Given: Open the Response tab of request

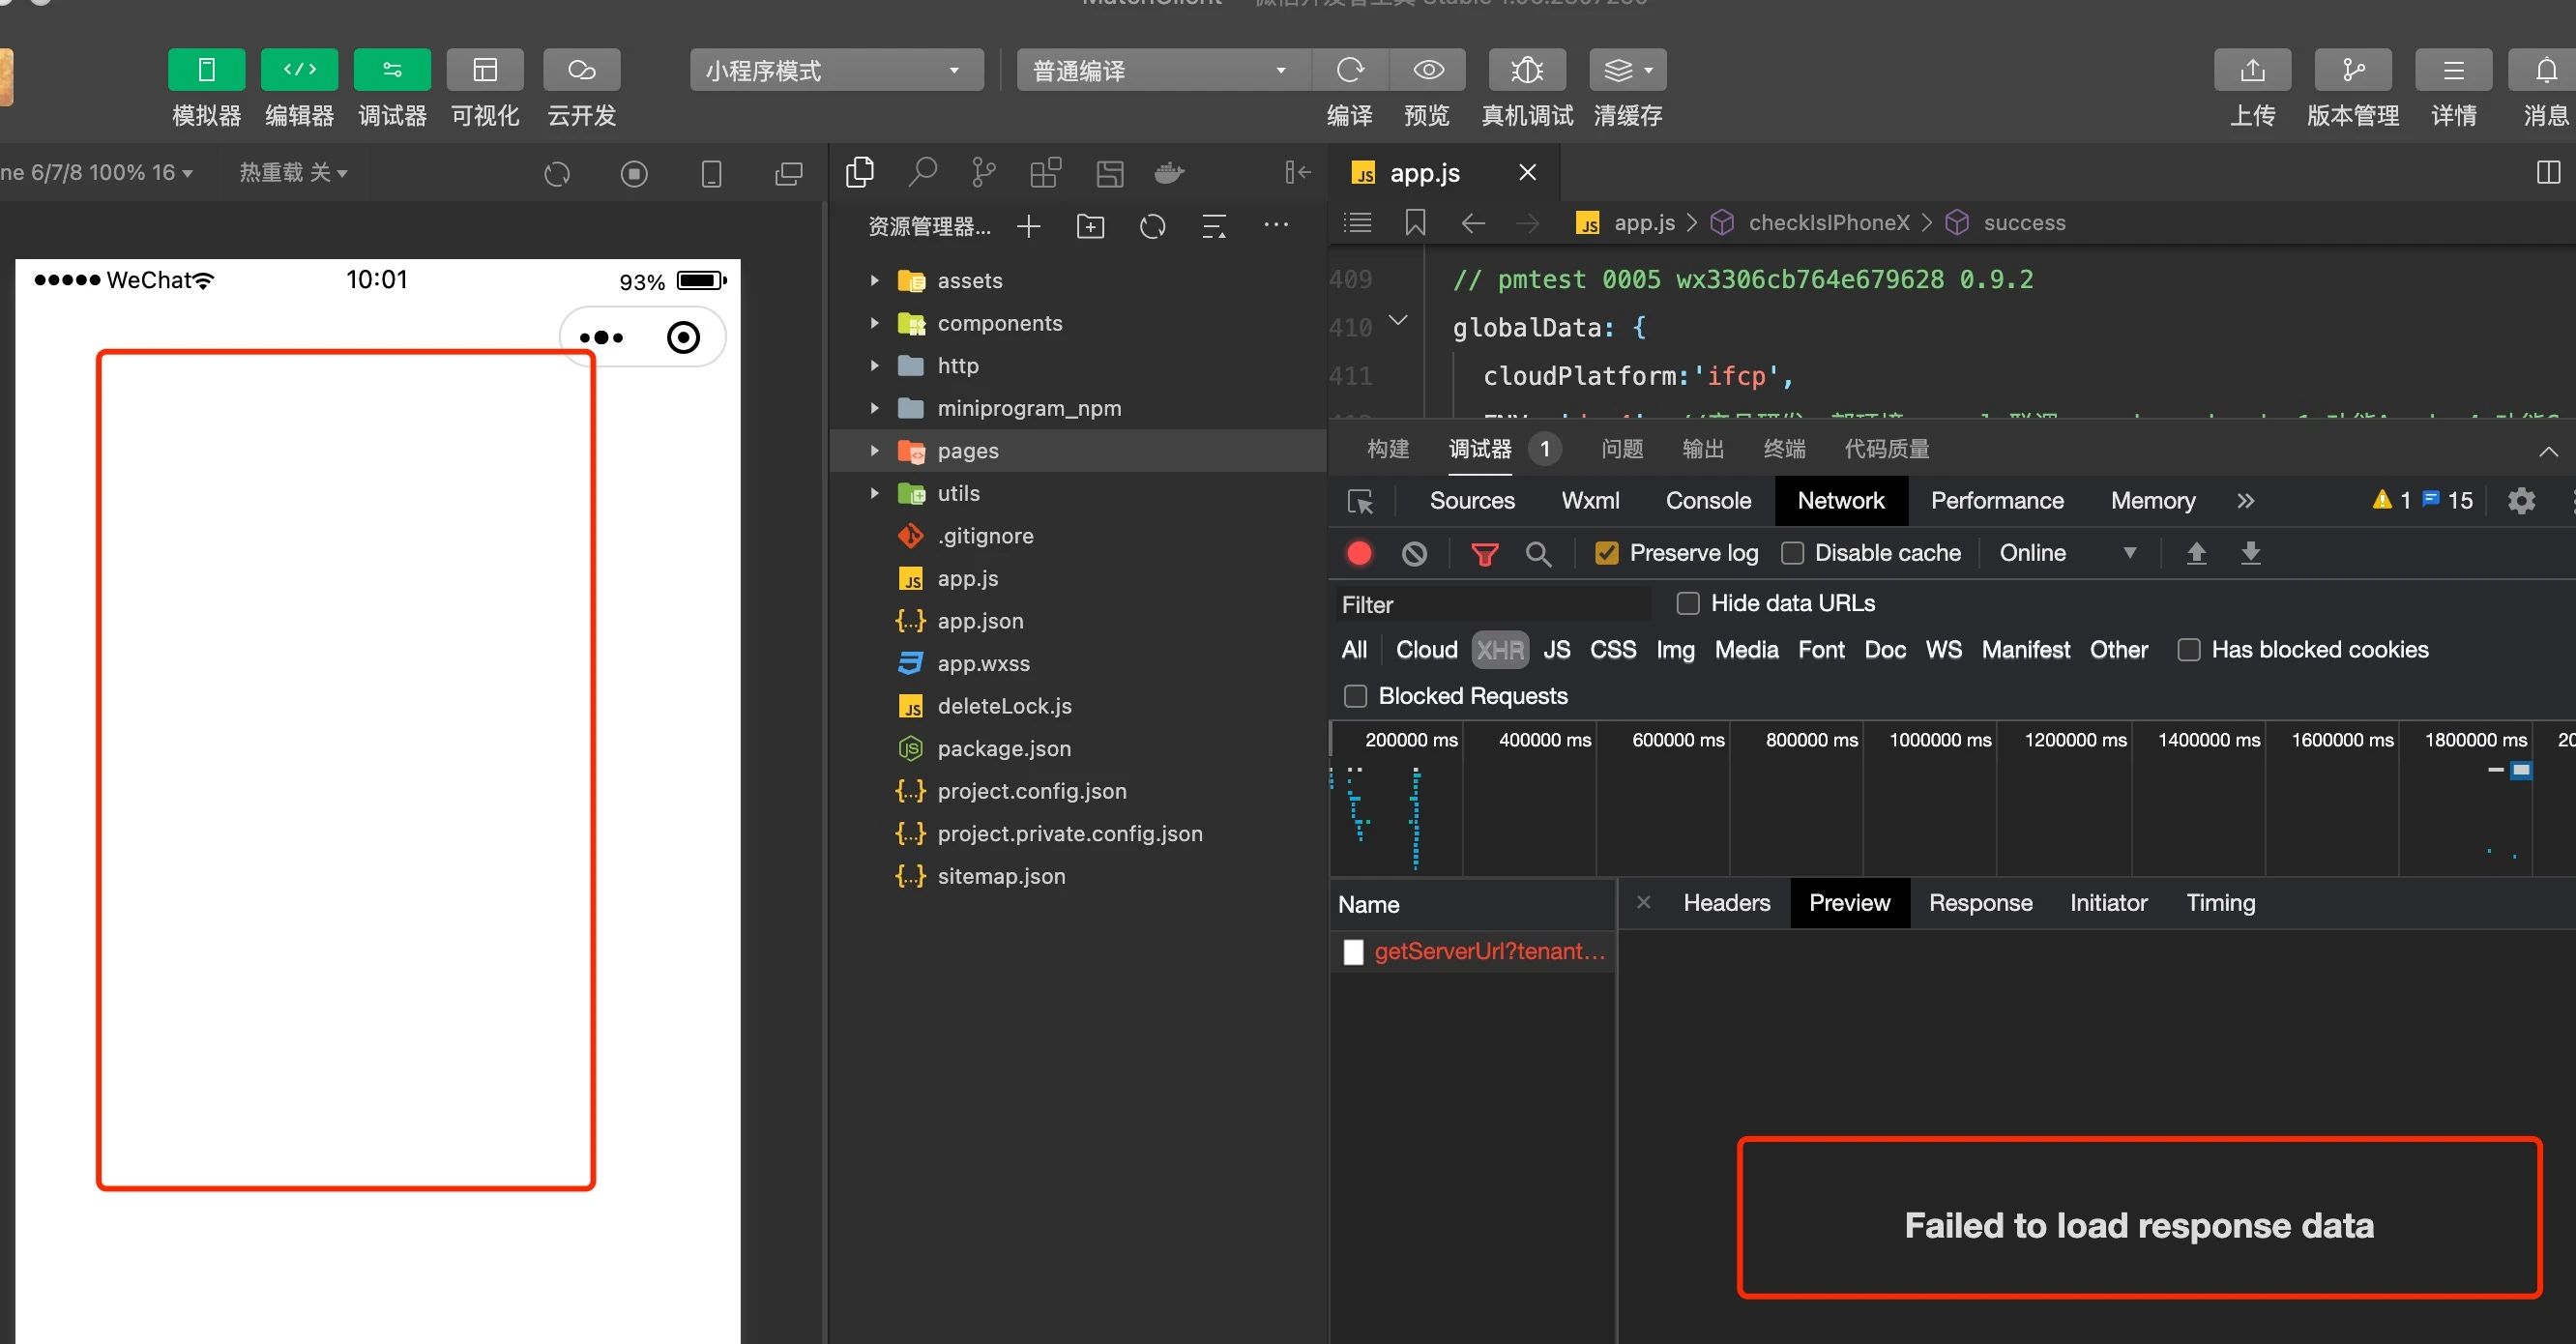Looking at the screenshot, I should pos(1979,903).
